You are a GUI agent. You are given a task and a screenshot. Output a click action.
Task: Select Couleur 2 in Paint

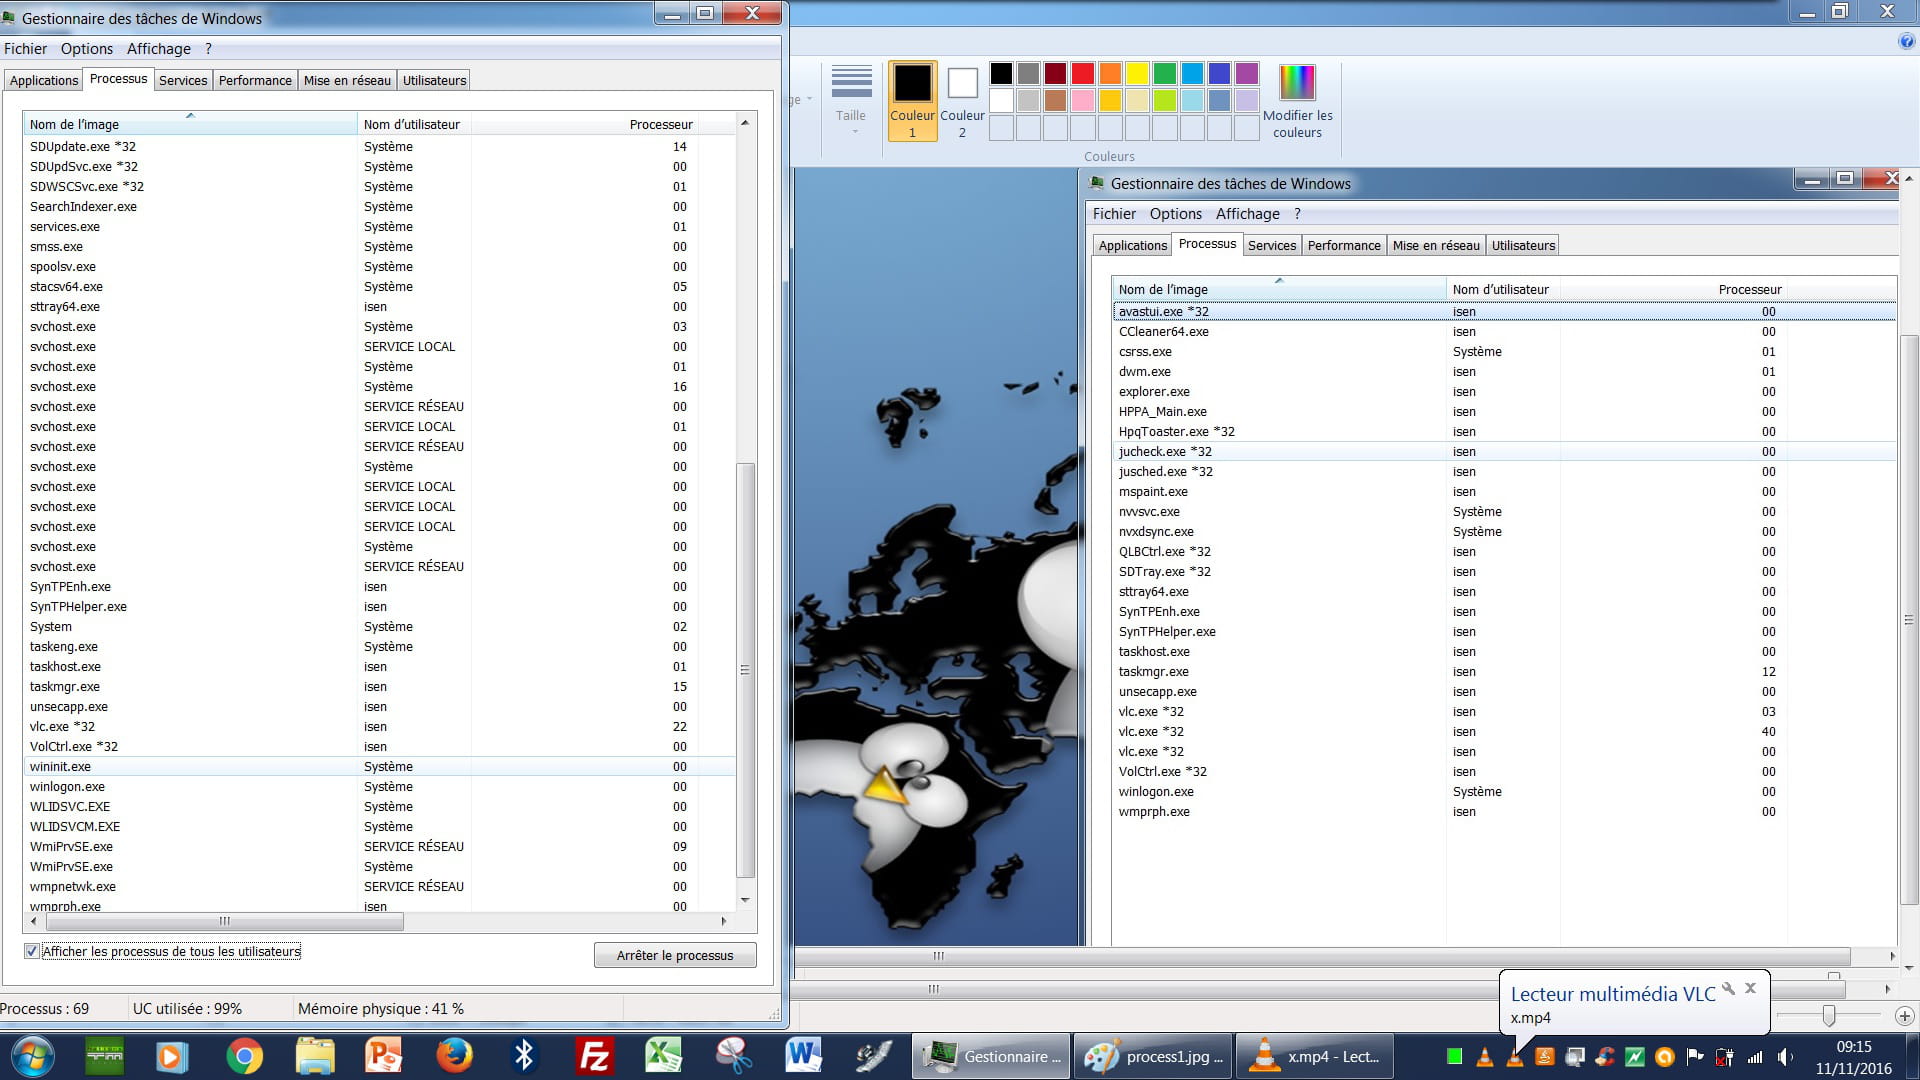pyautogui.click(x=962, y=101)
